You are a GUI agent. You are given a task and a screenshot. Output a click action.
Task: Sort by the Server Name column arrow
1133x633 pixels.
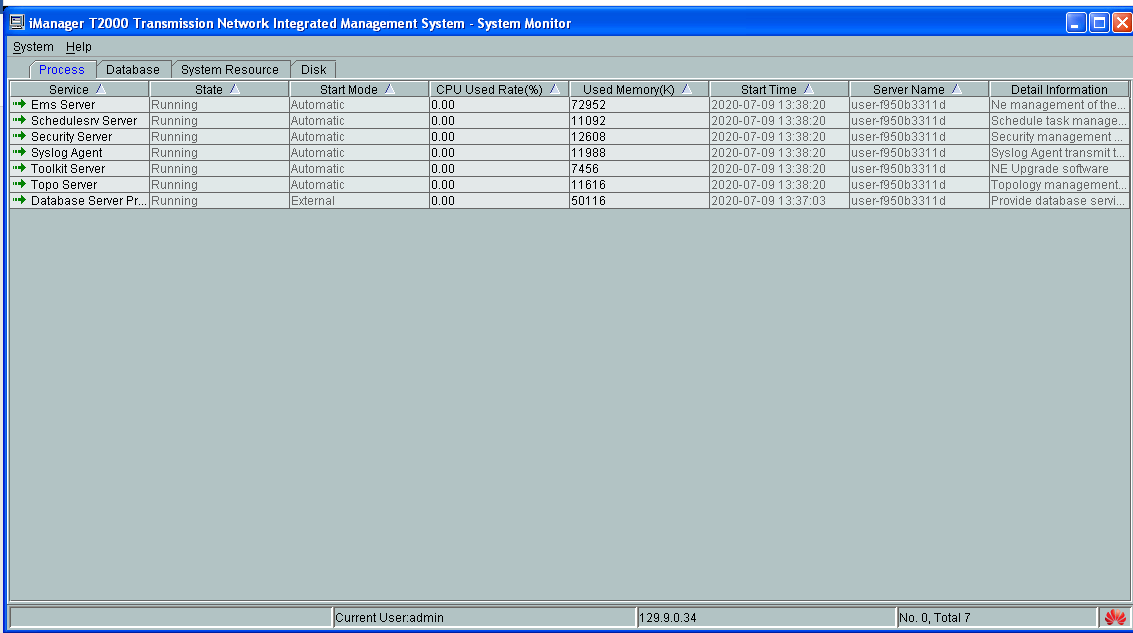tap(956, 89)
